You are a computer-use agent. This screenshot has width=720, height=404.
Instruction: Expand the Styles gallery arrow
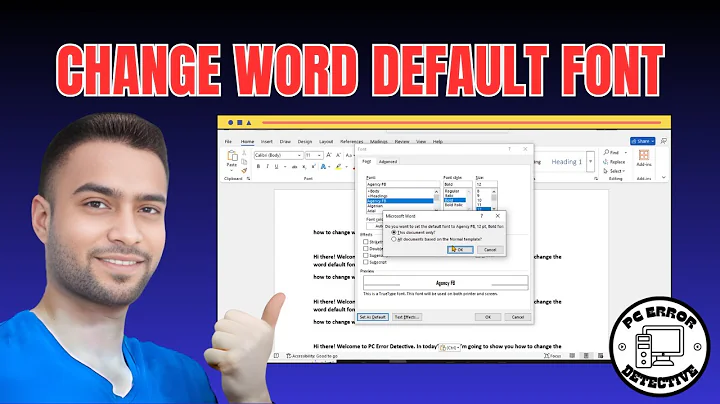(591, 162)
